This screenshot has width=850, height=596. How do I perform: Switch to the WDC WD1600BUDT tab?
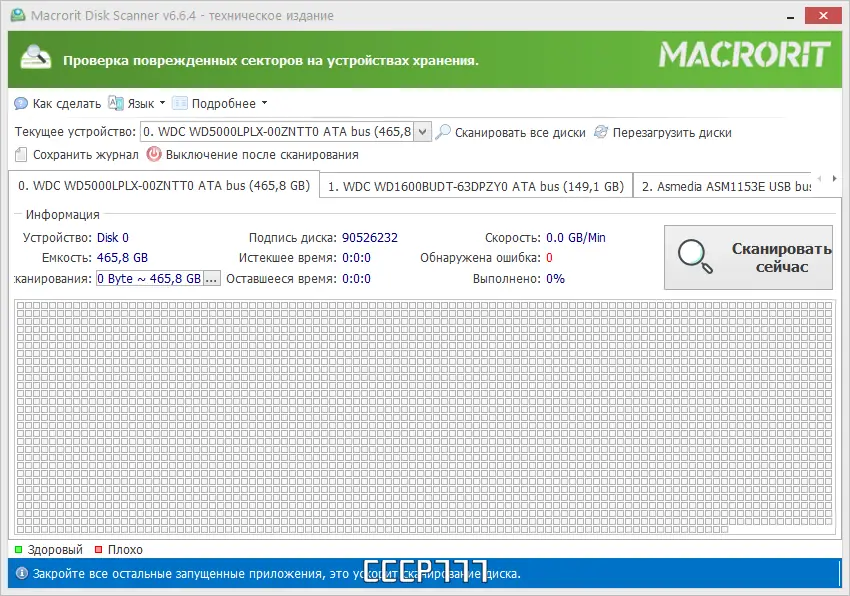coord(475,185)
